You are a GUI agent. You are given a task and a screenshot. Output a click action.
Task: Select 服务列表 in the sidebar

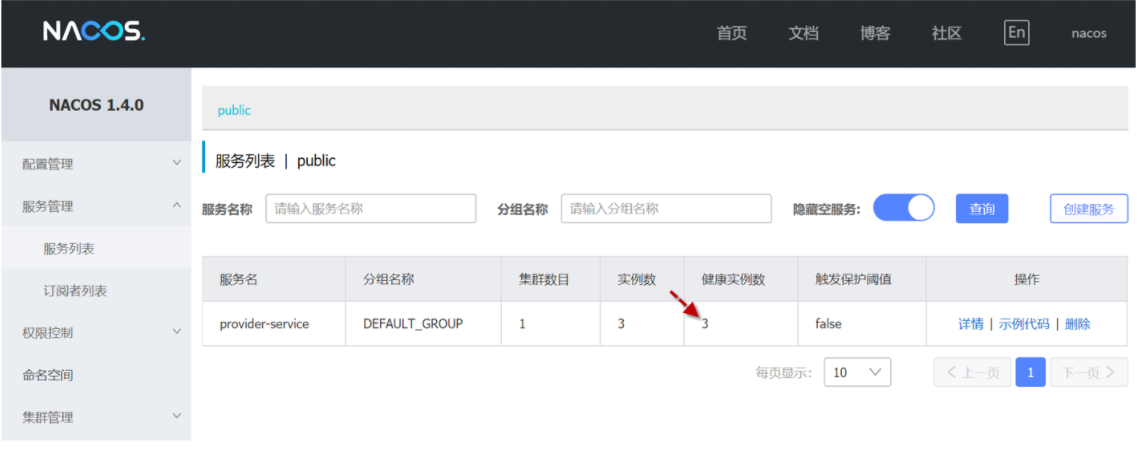pos(97,248)
